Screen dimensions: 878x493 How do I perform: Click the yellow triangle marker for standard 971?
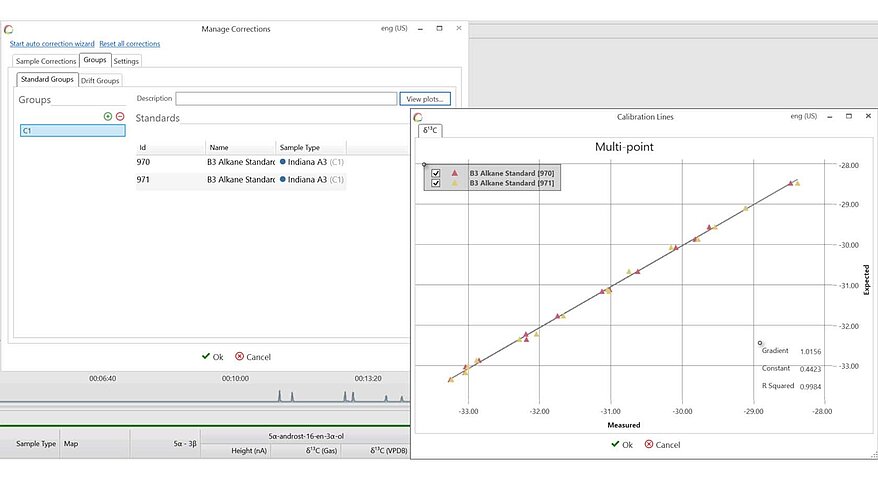click(455, 183)
